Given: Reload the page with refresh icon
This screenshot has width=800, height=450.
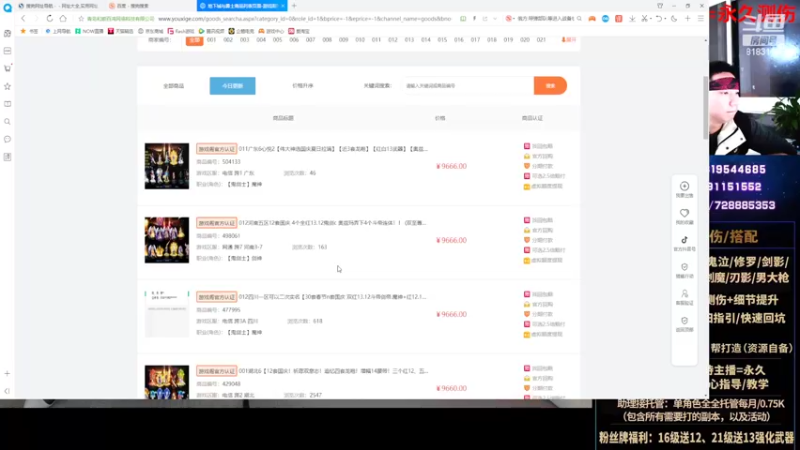Looking at the screenshot, I should pos(49,18).
